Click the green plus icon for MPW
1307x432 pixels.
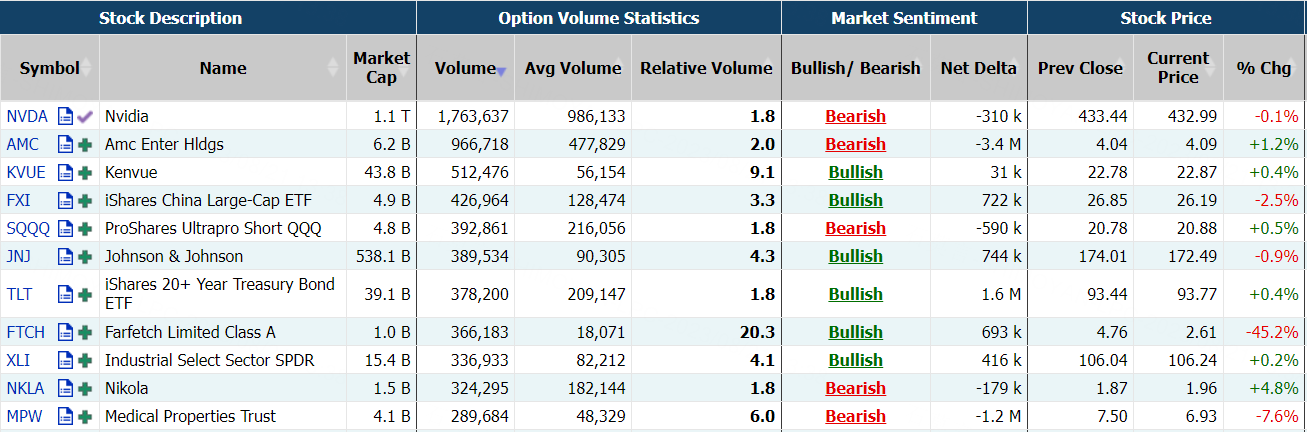click(85, 416)
